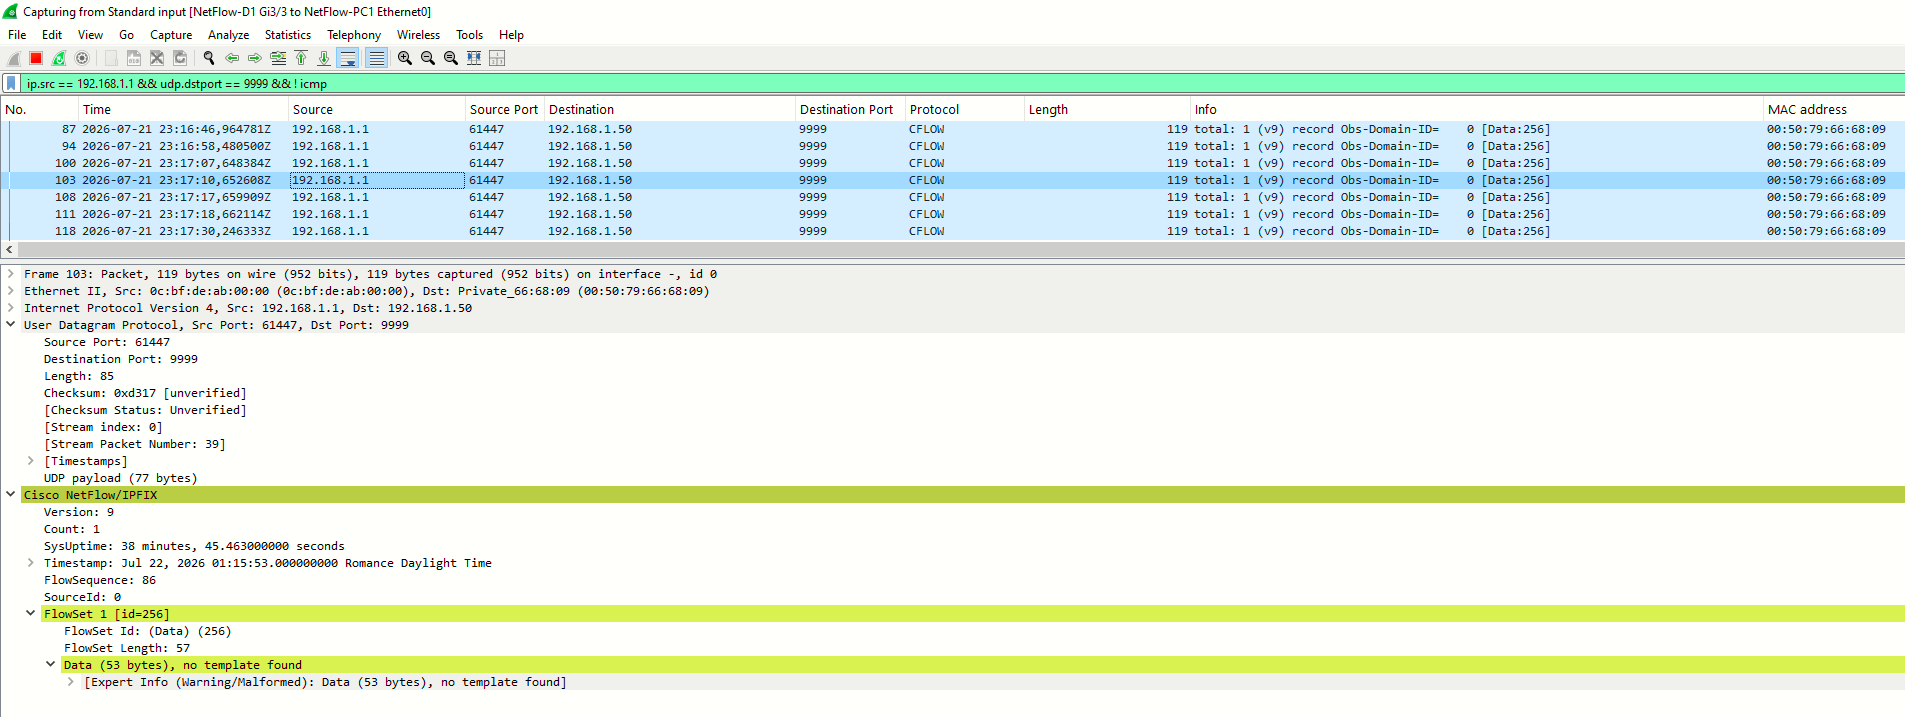The image size is (1905, 717).
Task: Sort by Source Port column header
Action: [504, 110]
